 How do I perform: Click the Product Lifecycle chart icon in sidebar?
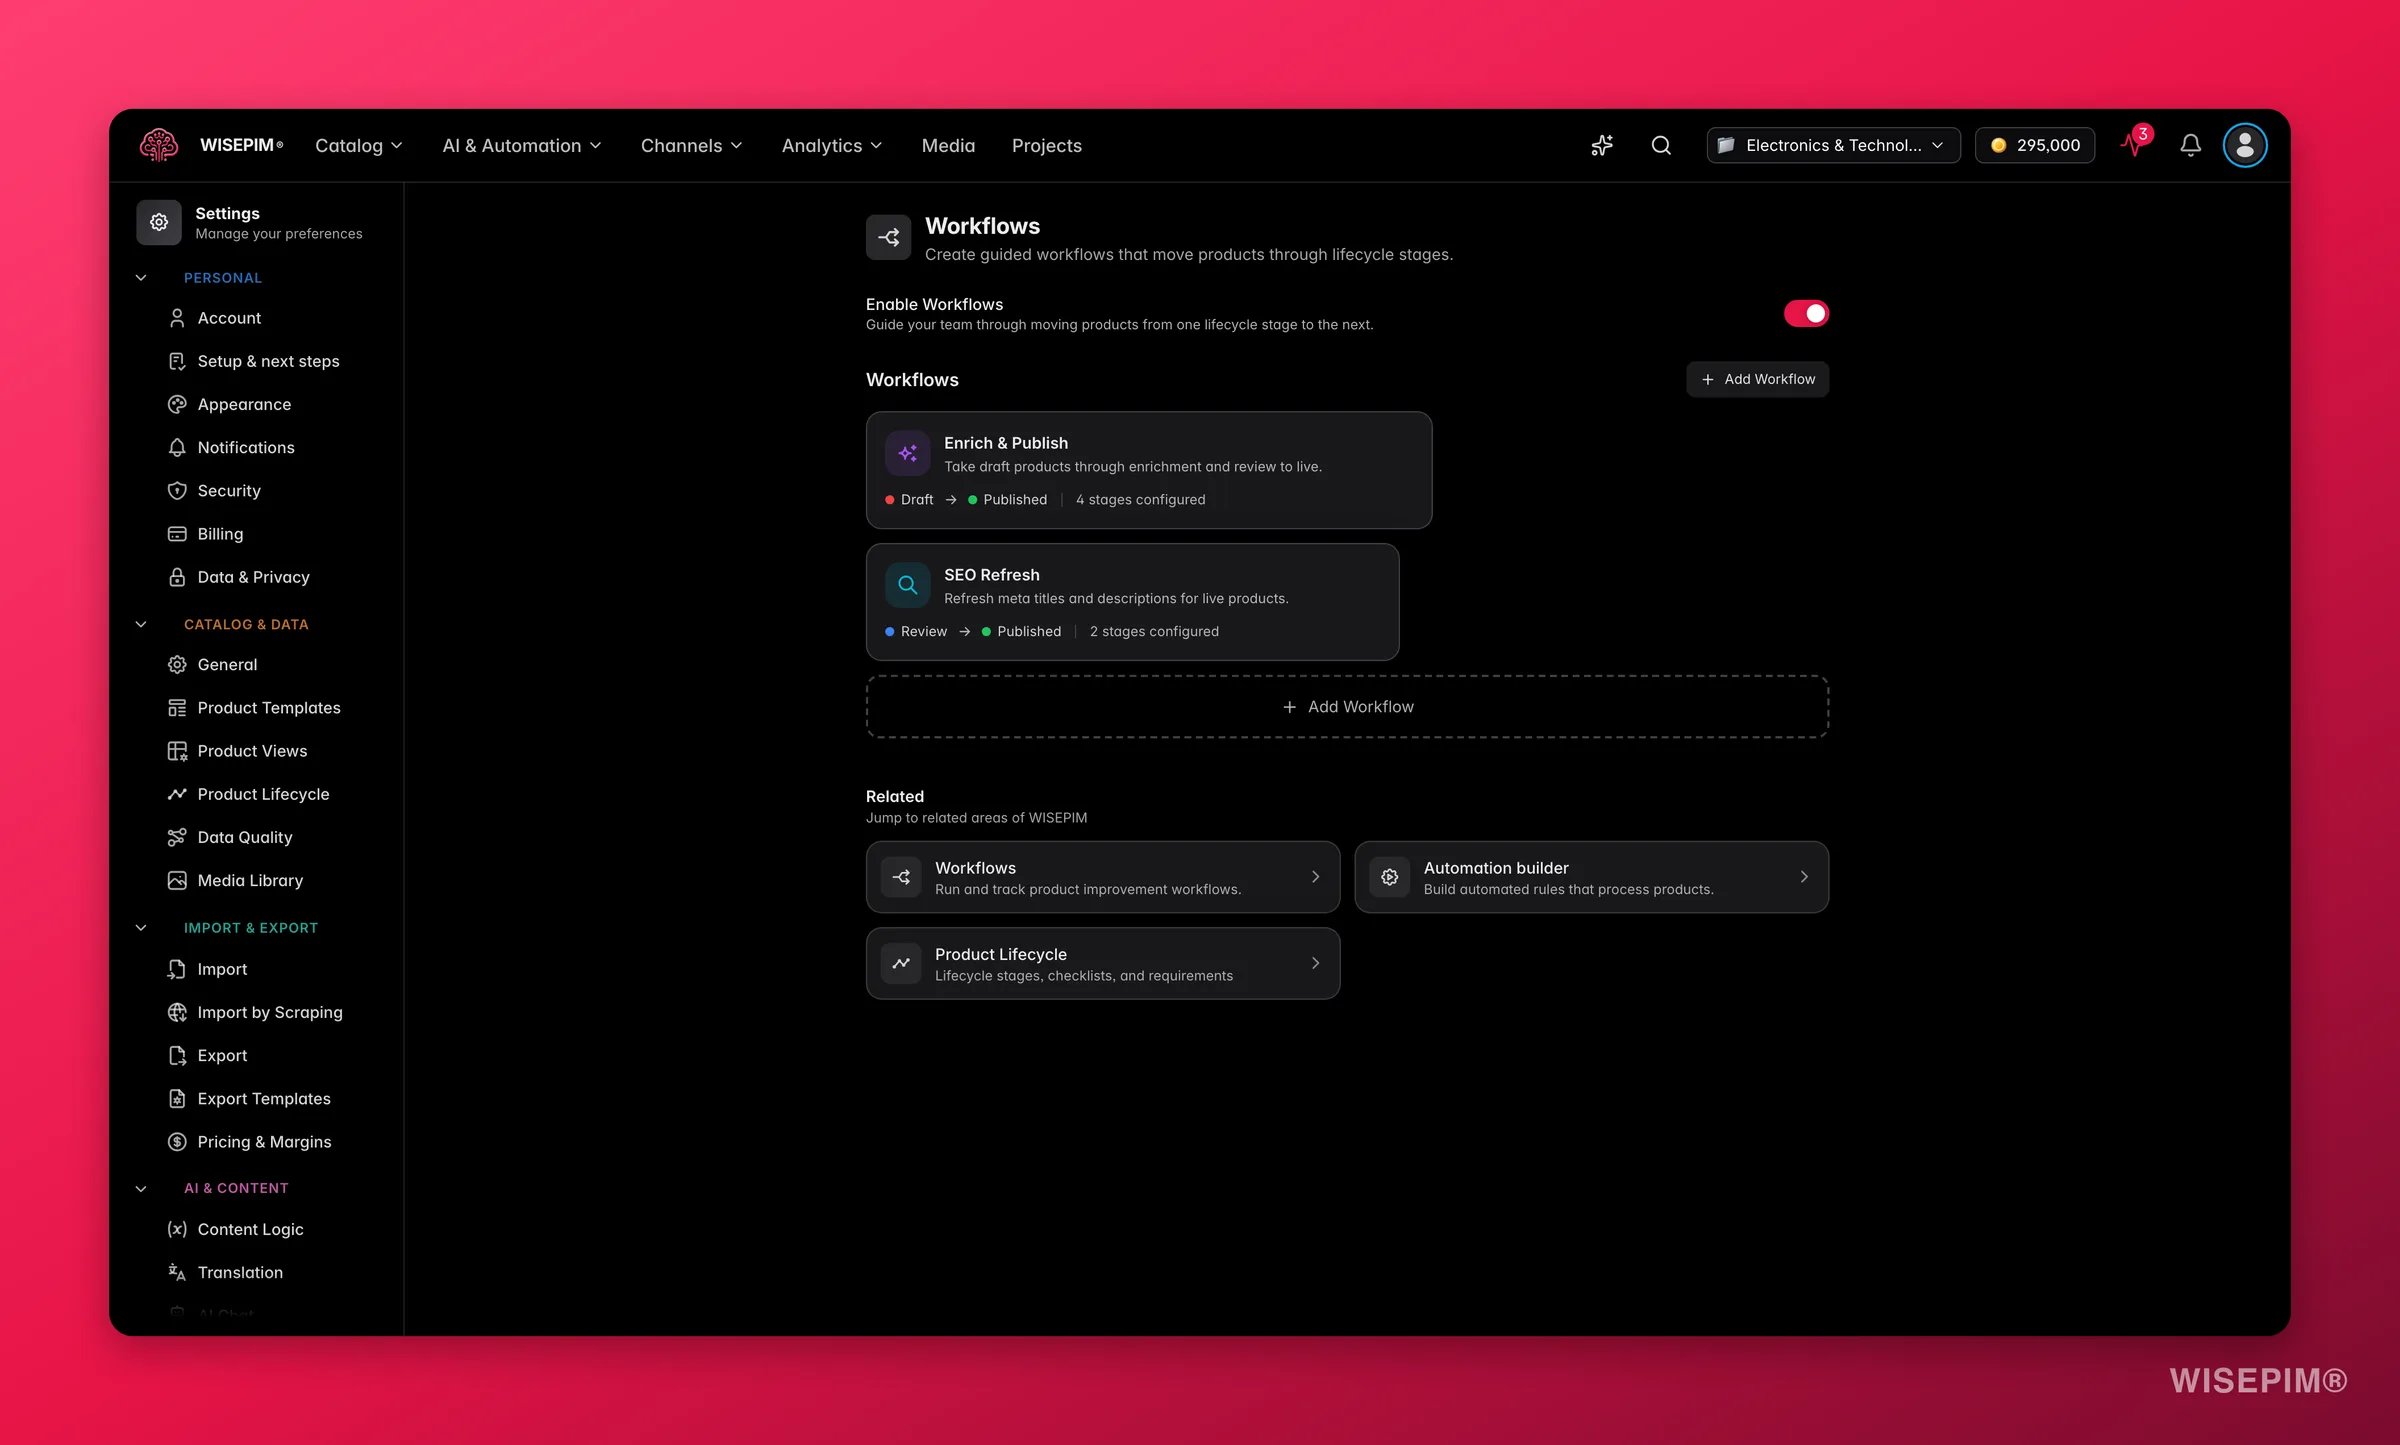(x=177, y=794)
